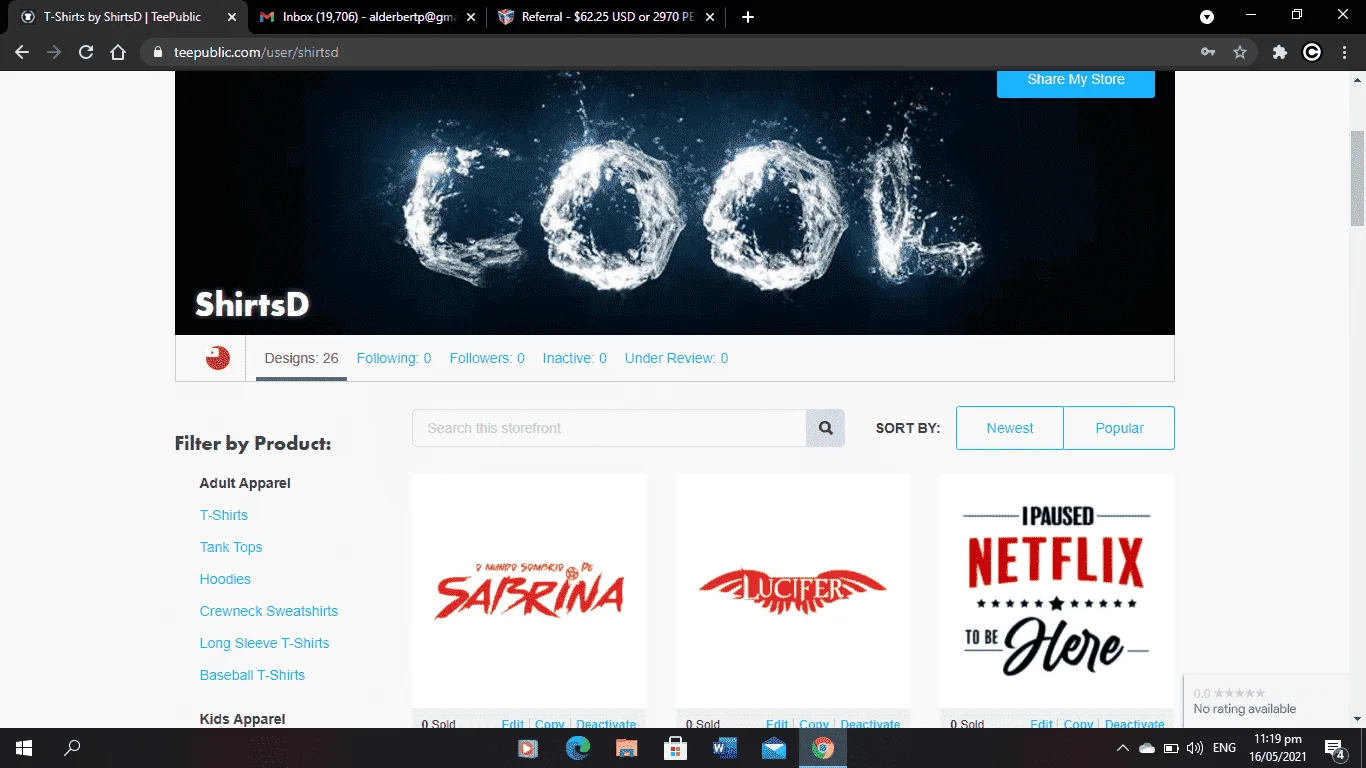Open File Explorer from the taskbar
The image size is (1366, 768).
[626, 748]
